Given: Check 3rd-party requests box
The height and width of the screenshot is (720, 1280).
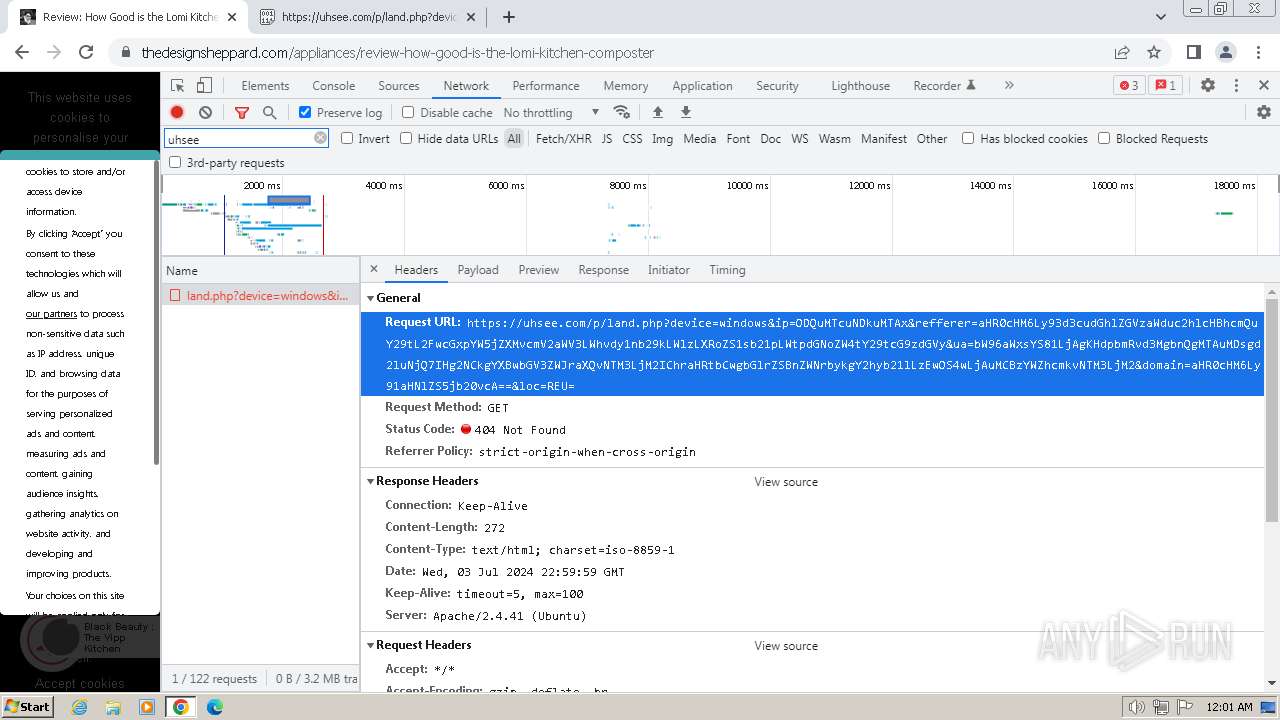Looking at the screenshot, I should click(x=175, y=162).
